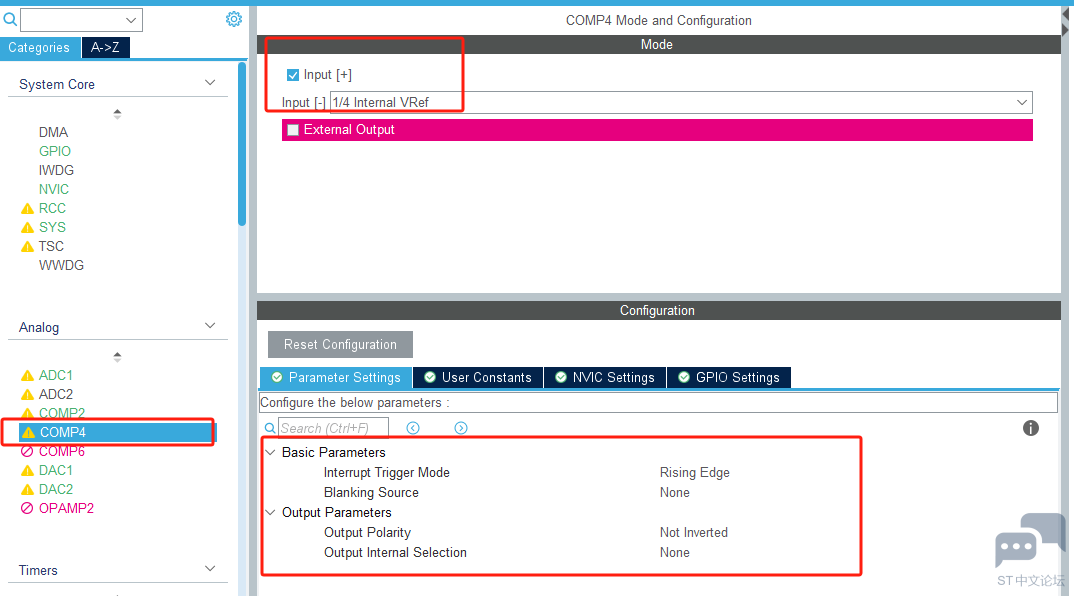Select OPAMP2 peripheral

66,508
